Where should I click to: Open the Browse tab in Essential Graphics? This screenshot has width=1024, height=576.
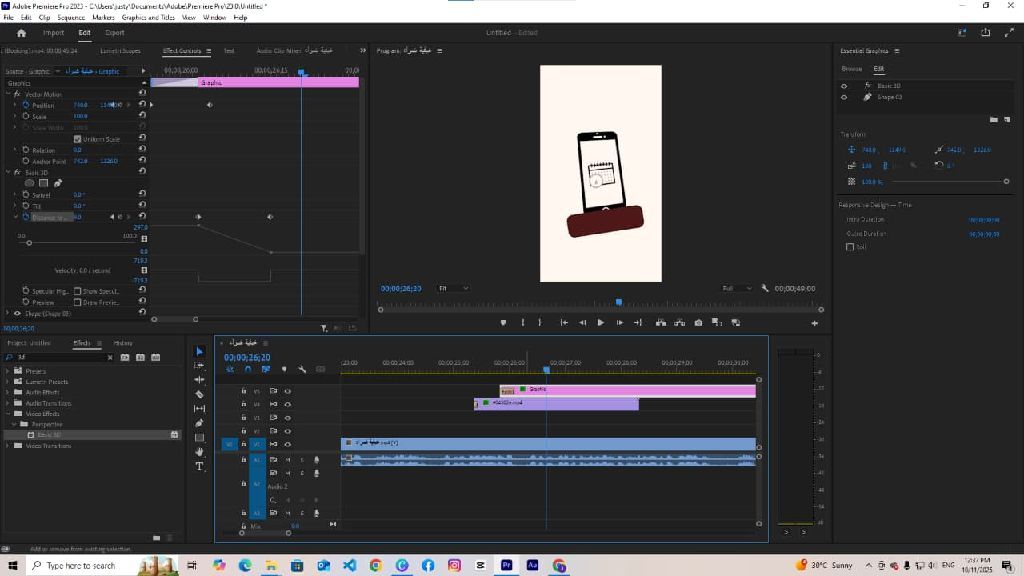(851, 69)
